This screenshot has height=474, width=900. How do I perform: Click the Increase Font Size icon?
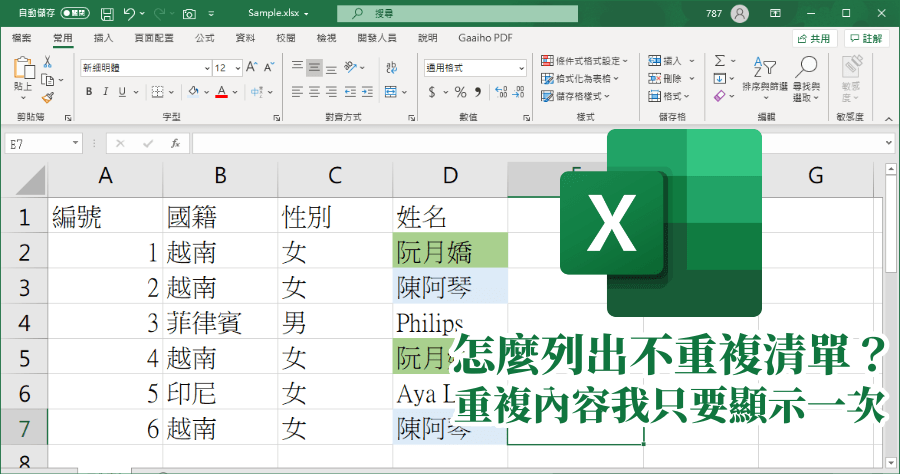[x=251, y=67]
